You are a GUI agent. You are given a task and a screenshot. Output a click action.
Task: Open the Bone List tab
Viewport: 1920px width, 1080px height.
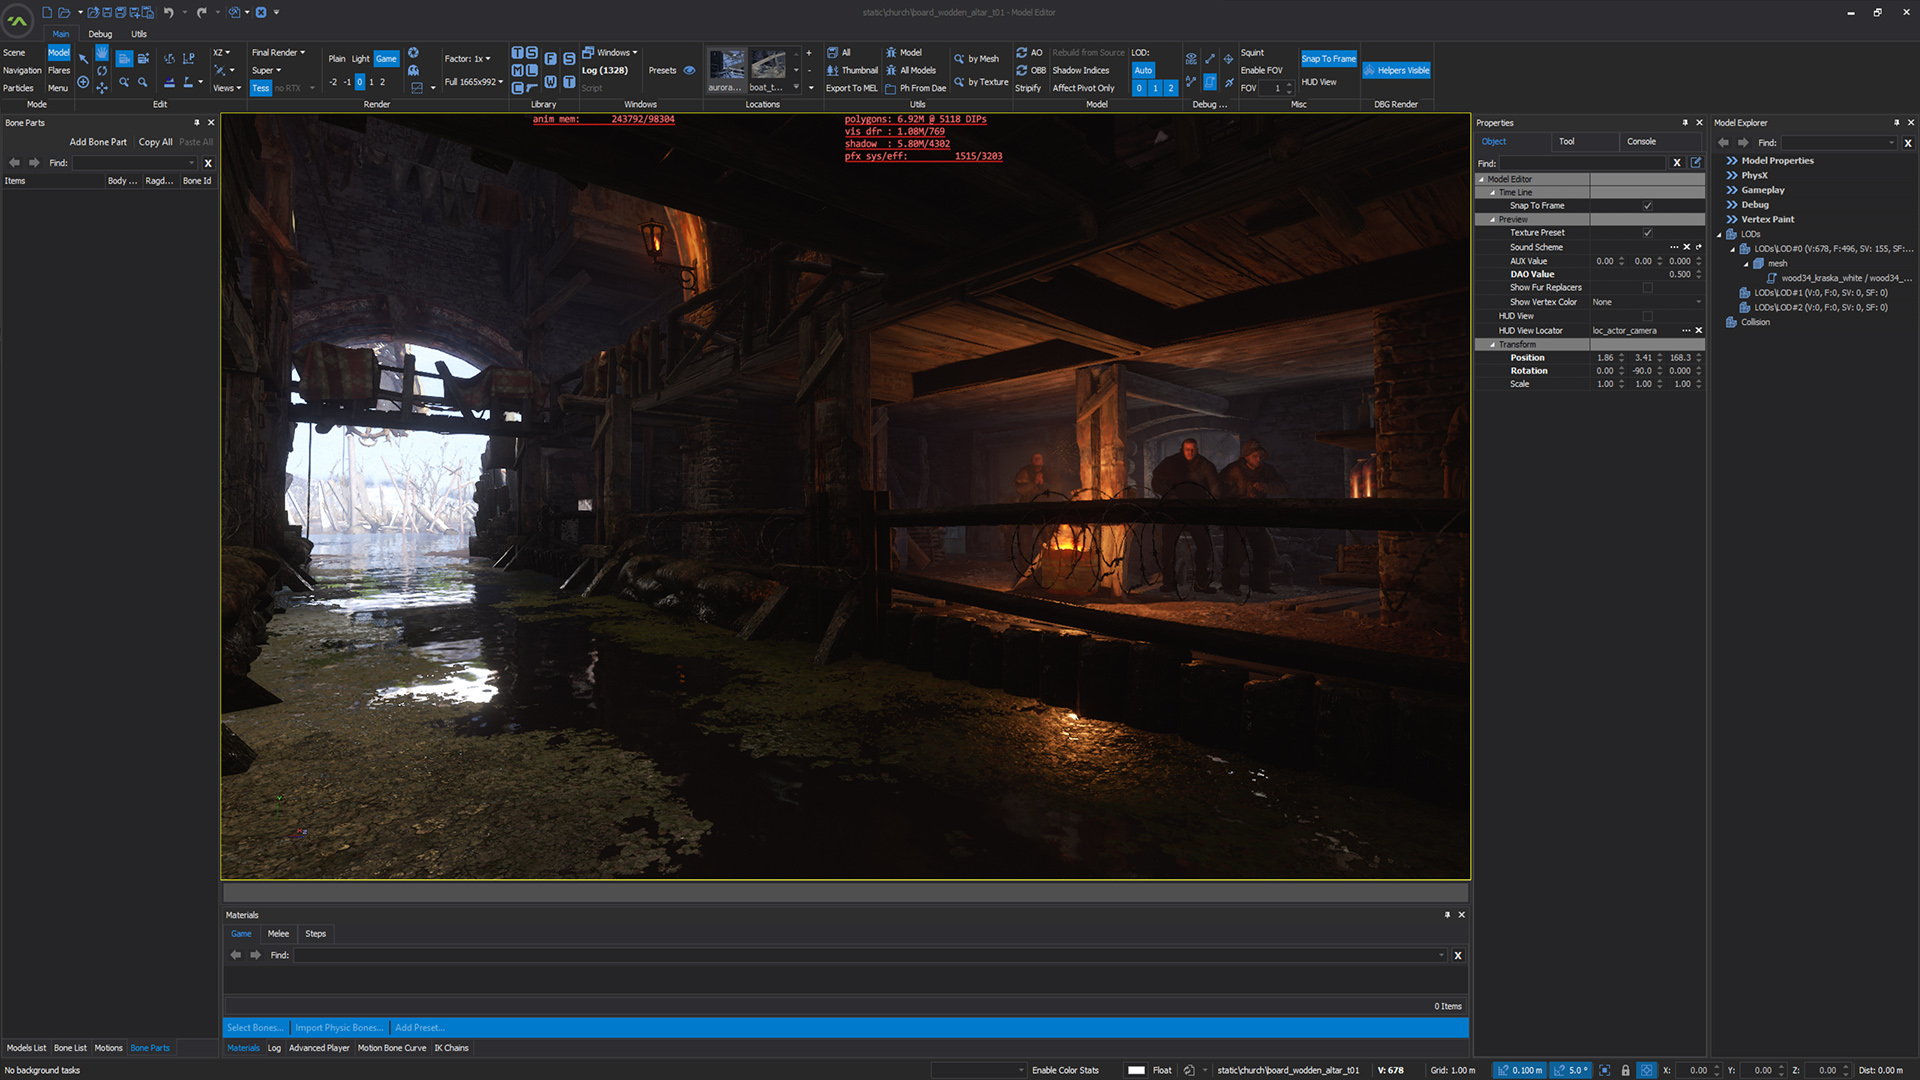click(70, 1048)
